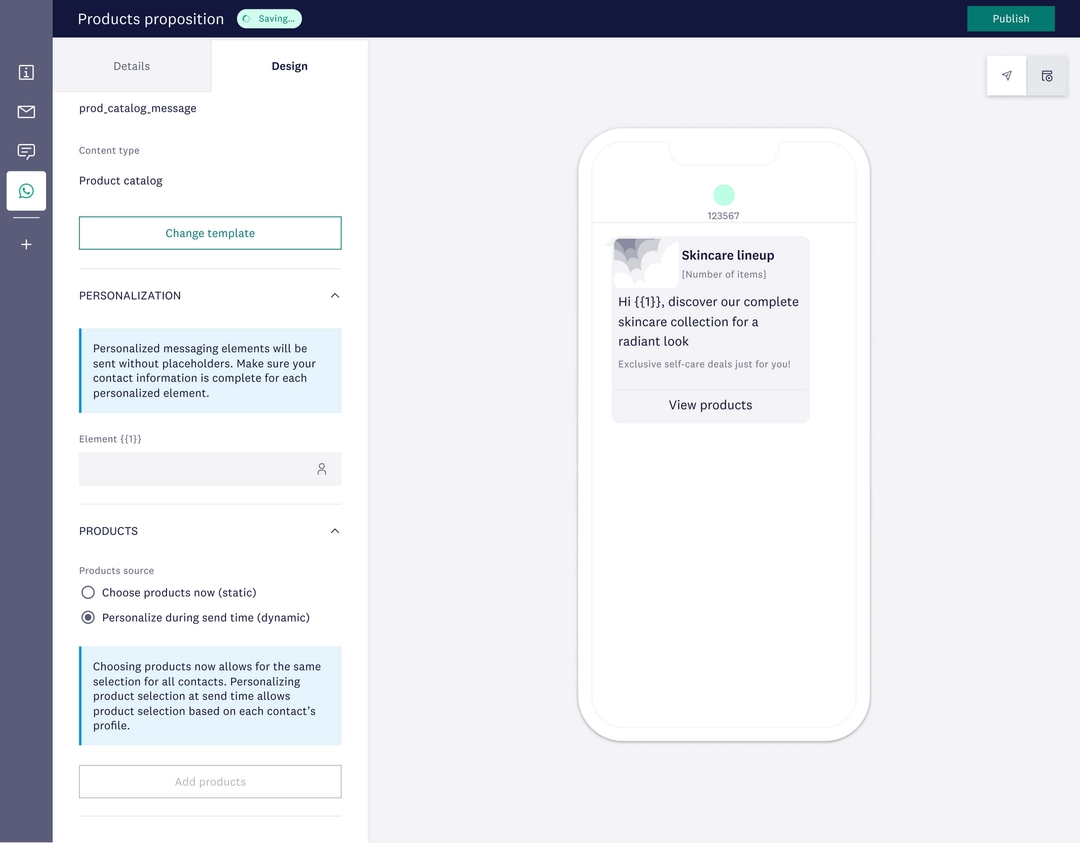
Task: Select 'Choose products now (static)' option
Action: click(x=88, y=592)
